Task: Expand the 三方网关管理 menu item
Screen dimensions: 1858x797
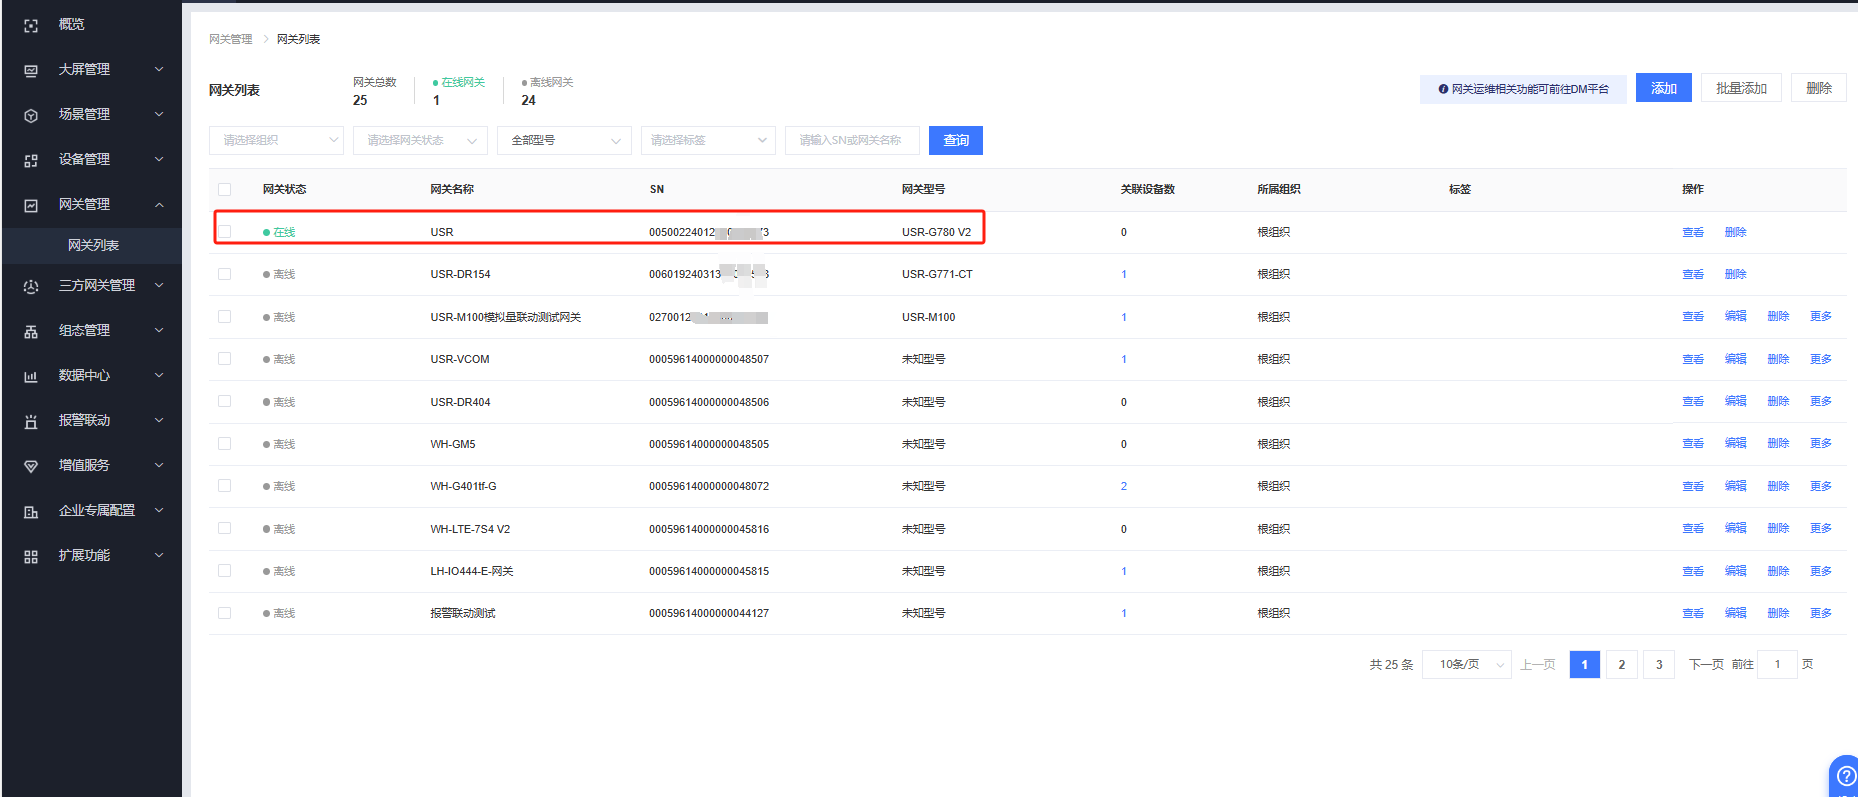Action: 96,286
